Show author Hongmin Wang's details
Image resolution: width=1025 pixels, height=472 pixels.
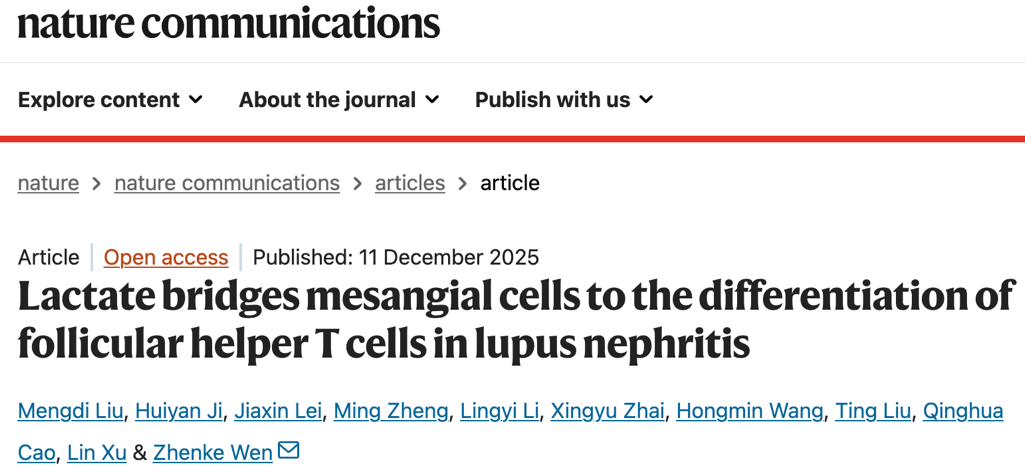(x=750, y=411)
